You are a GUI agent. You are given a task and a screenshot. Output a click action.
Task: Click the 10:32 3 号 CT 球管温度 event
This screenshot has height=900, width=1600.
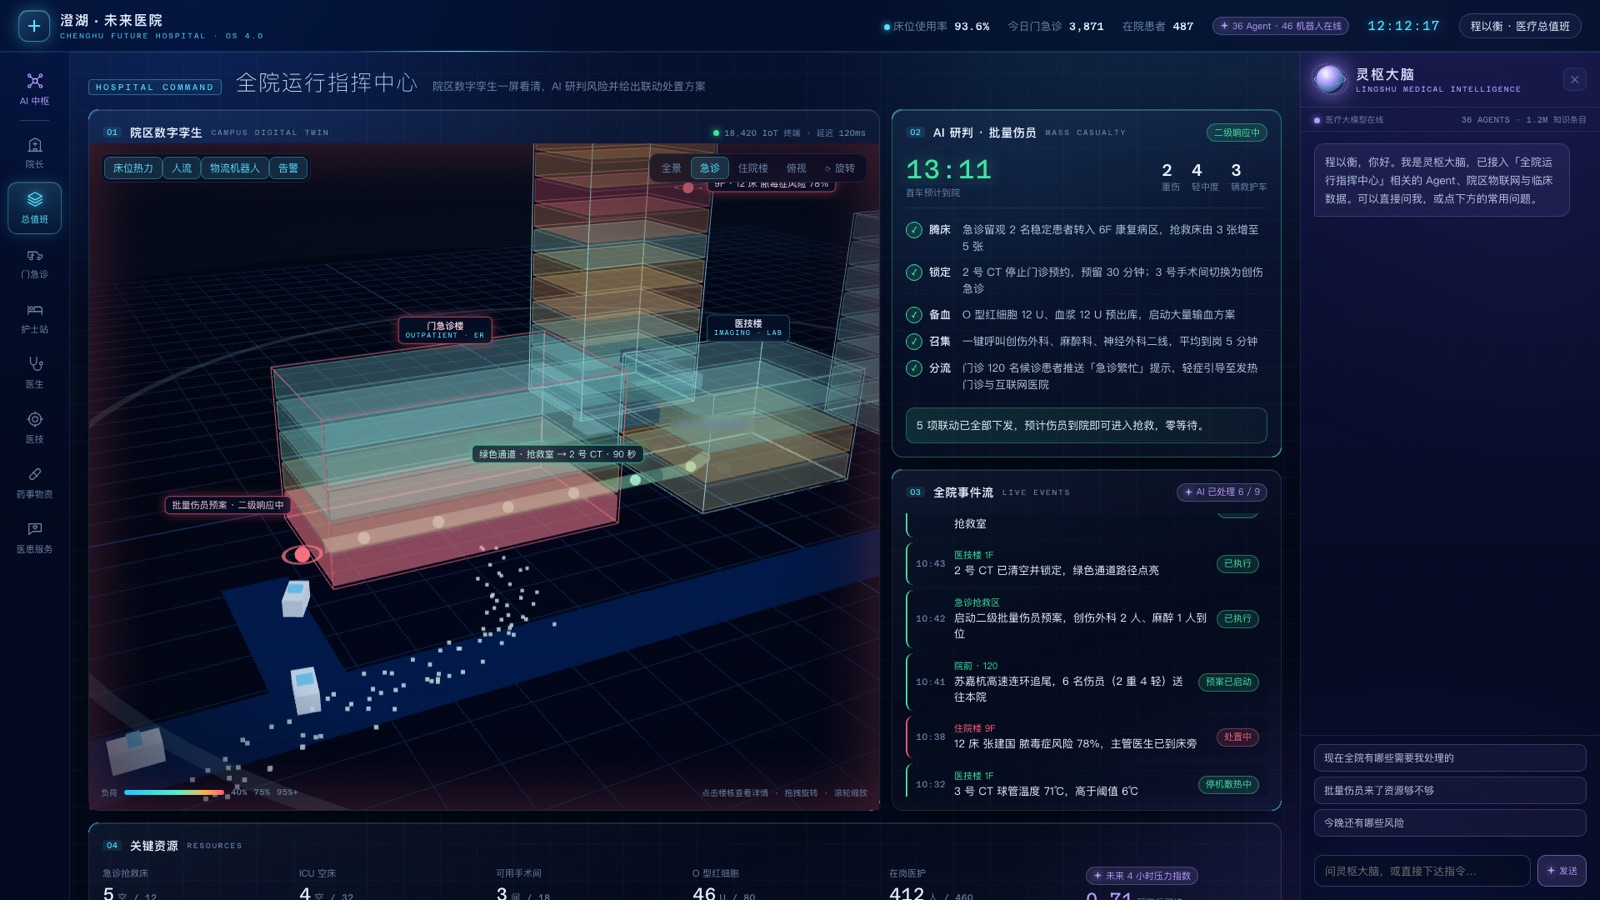tap(1083, 784)
